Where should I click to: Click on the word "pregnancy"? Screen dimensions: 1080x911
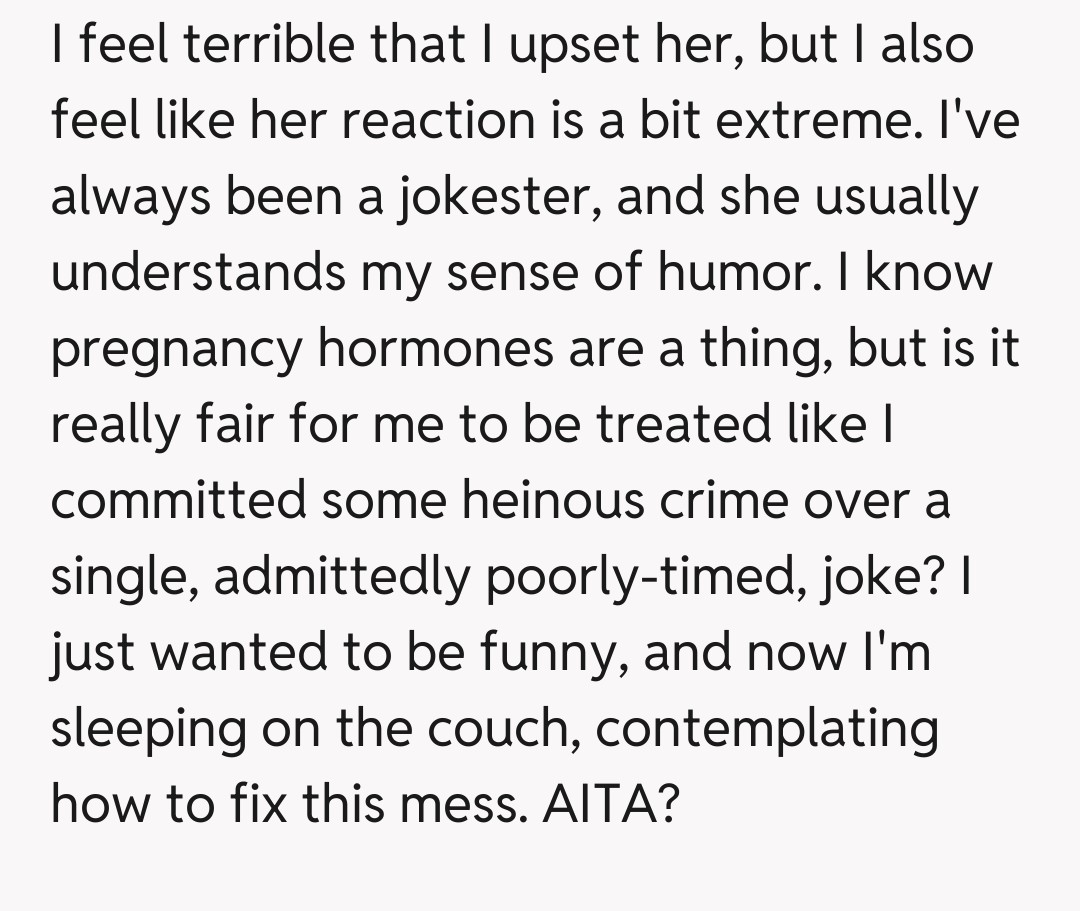coord(176,350)
